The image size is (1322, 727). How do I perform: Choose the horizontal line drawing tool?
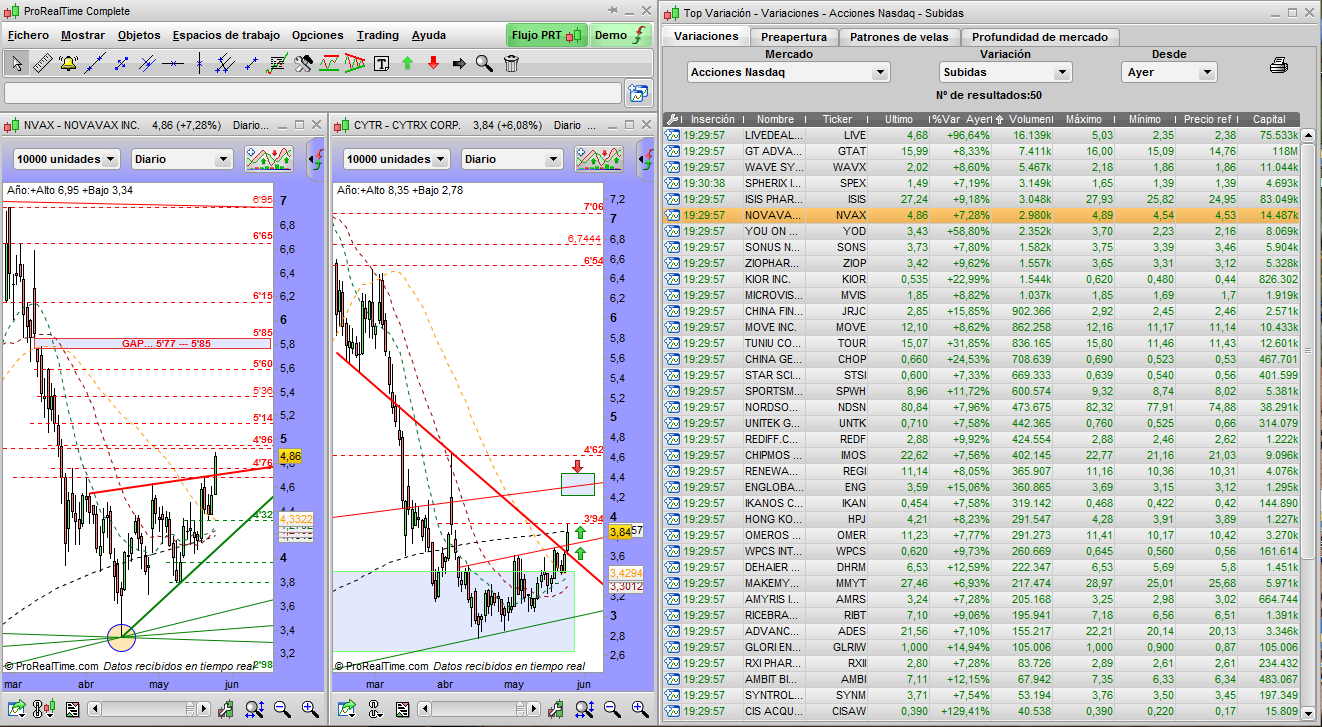coord(173,64)
